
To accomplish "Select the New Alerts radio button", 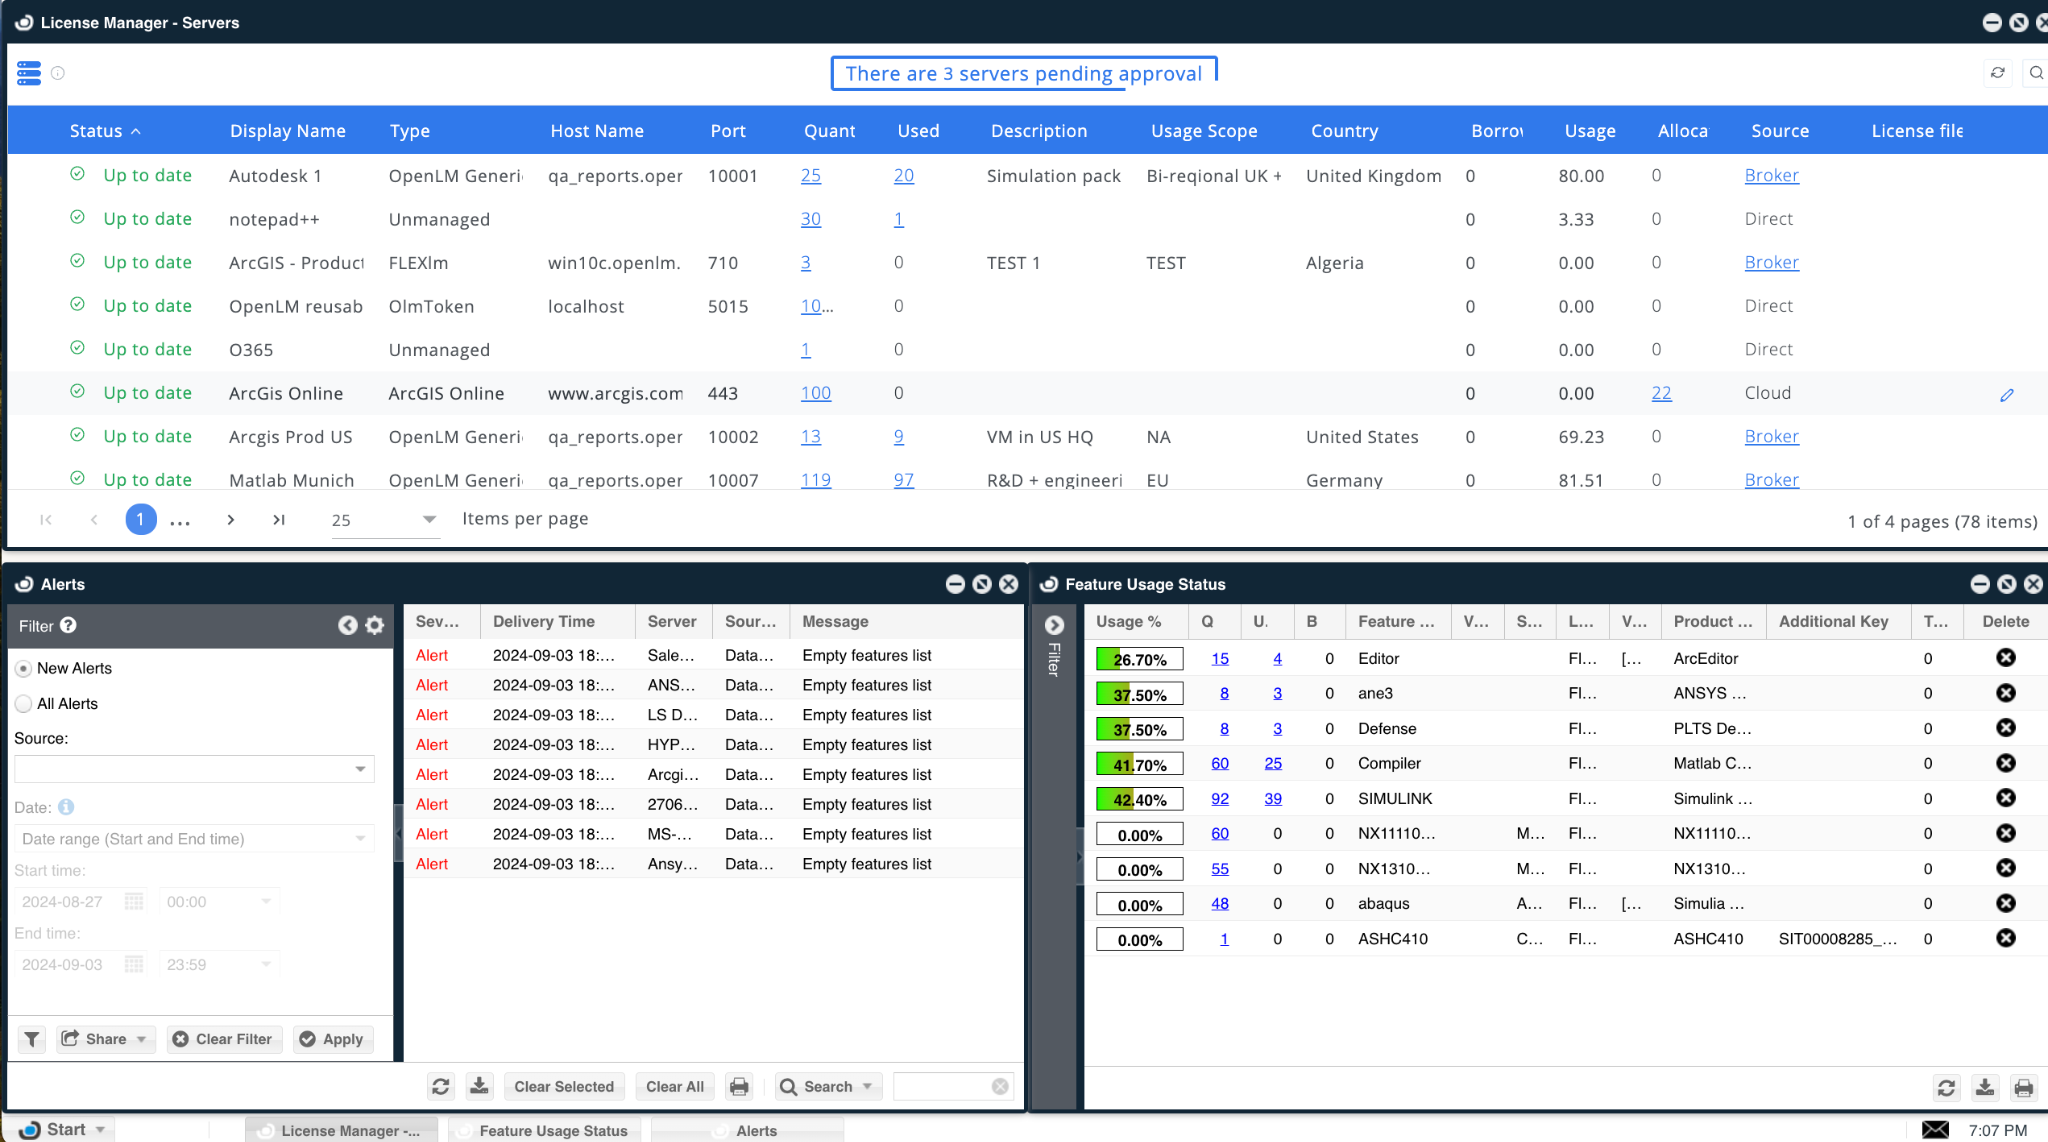I will tap(24, 668).
